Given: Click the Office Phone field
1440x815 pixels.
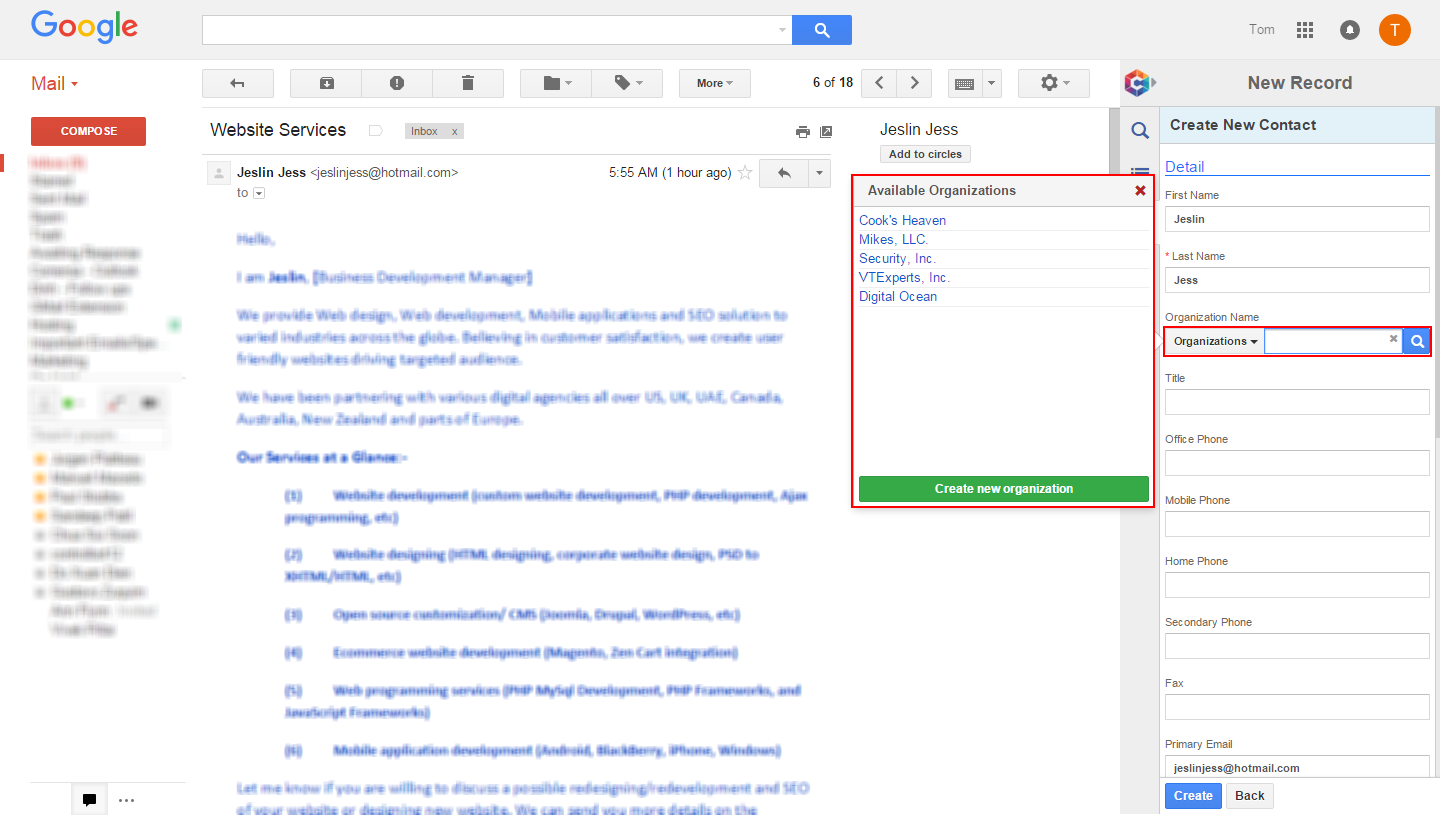Looking at the screenshot, I should [1297, 463].
